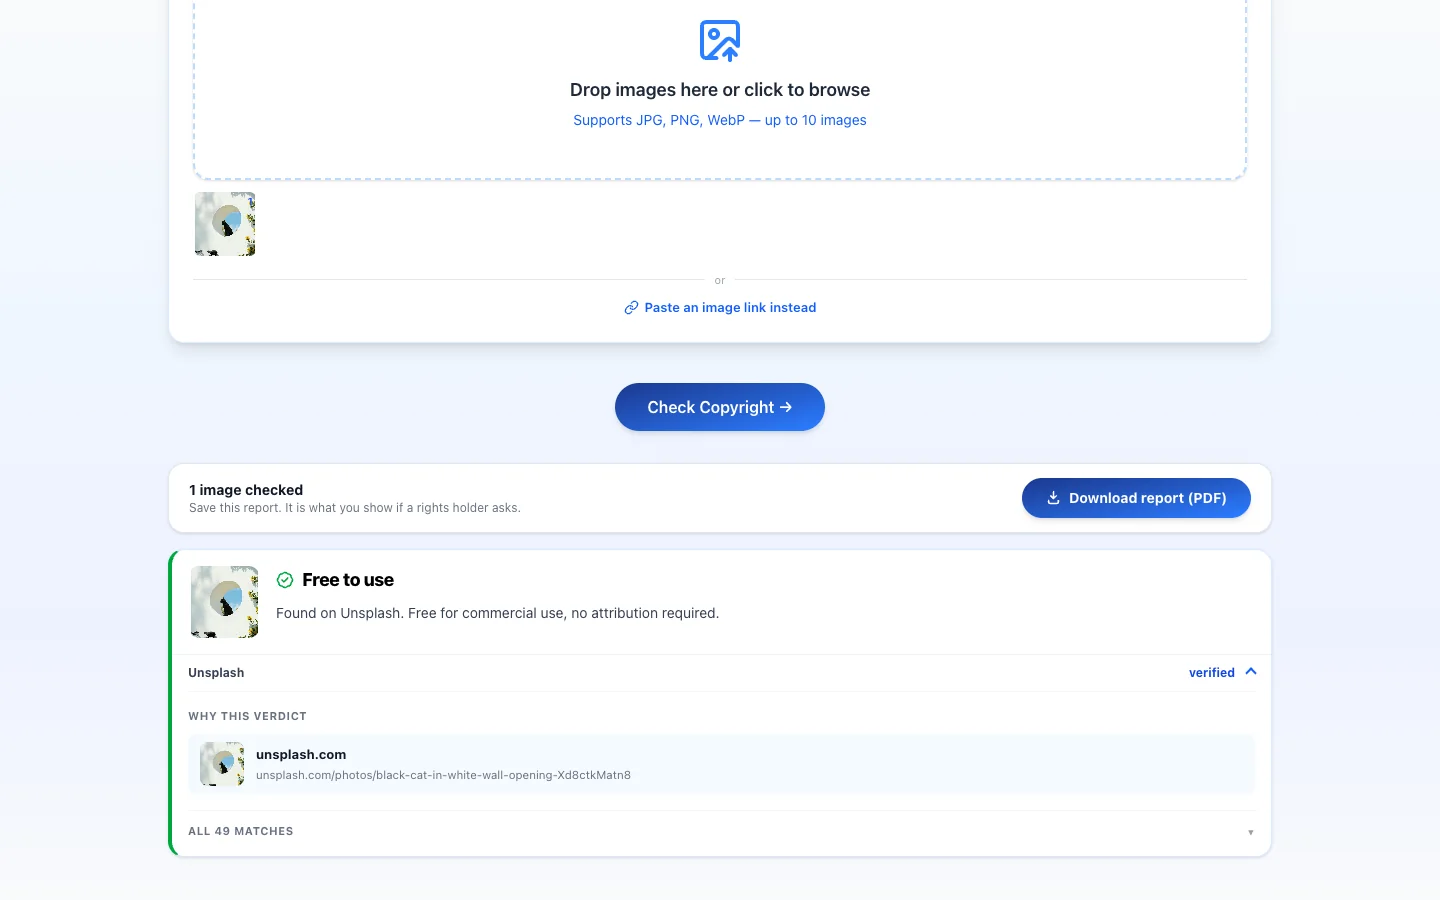Click the link icon beside Paste an image link
The width and height of the screenshot is (1440, 900).
click(x=631, y=308)
